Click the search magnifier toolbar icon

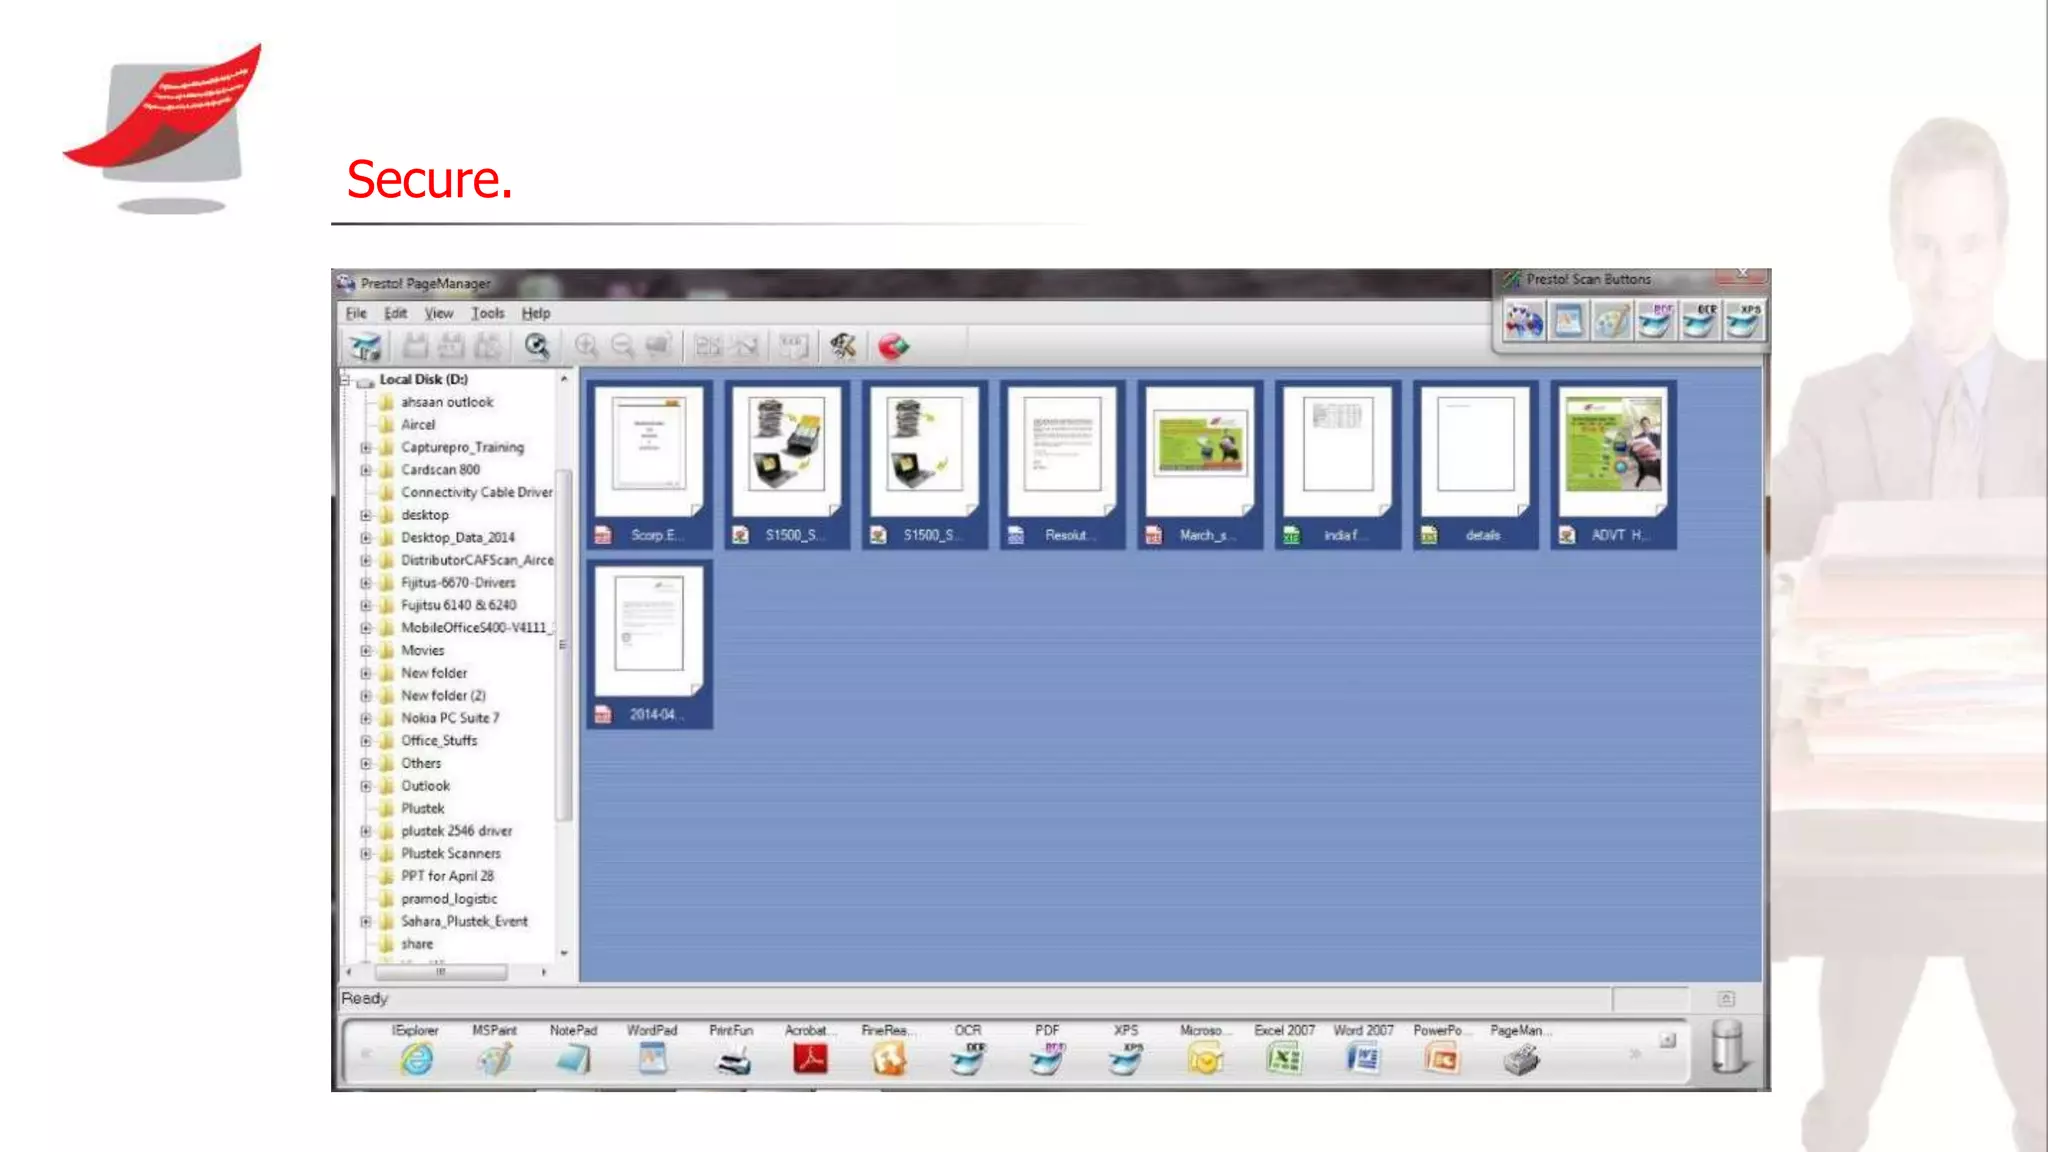[537, 347]
